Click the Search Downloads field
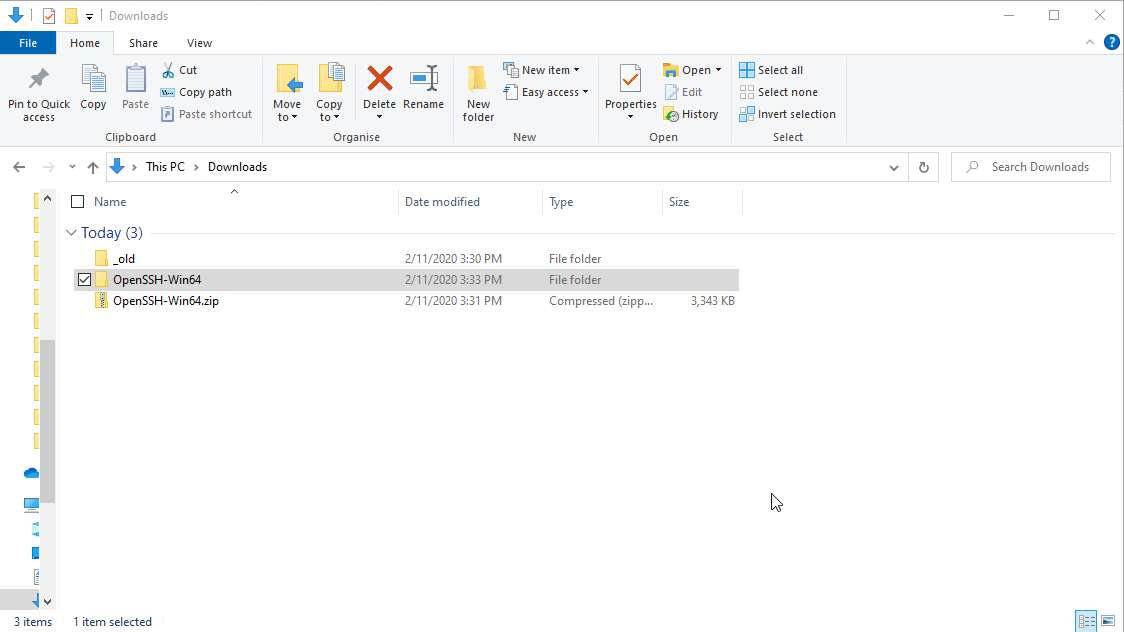This screenshot has height=632, width=1124. [x=1031, y=167]
